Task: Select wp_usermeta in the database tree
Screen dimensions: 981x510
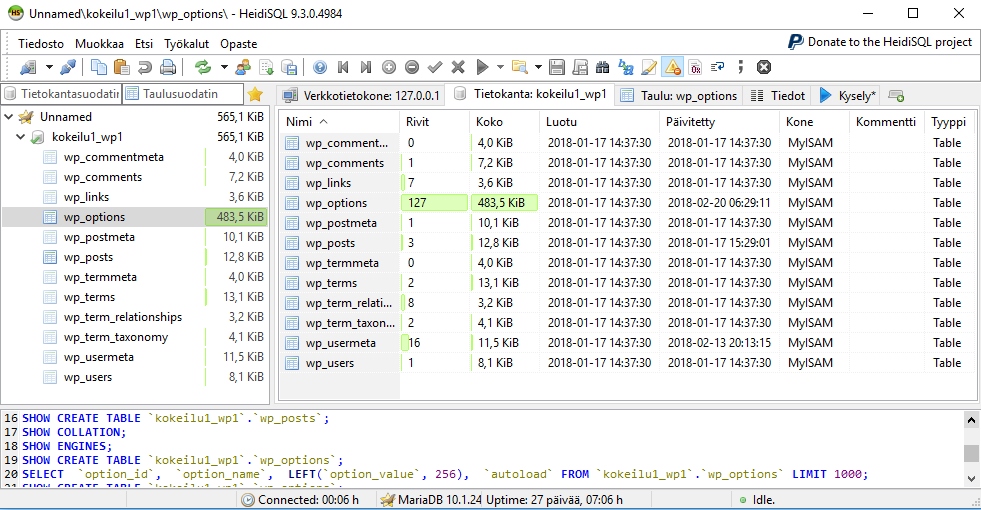Action: click(x=97, y=357)
